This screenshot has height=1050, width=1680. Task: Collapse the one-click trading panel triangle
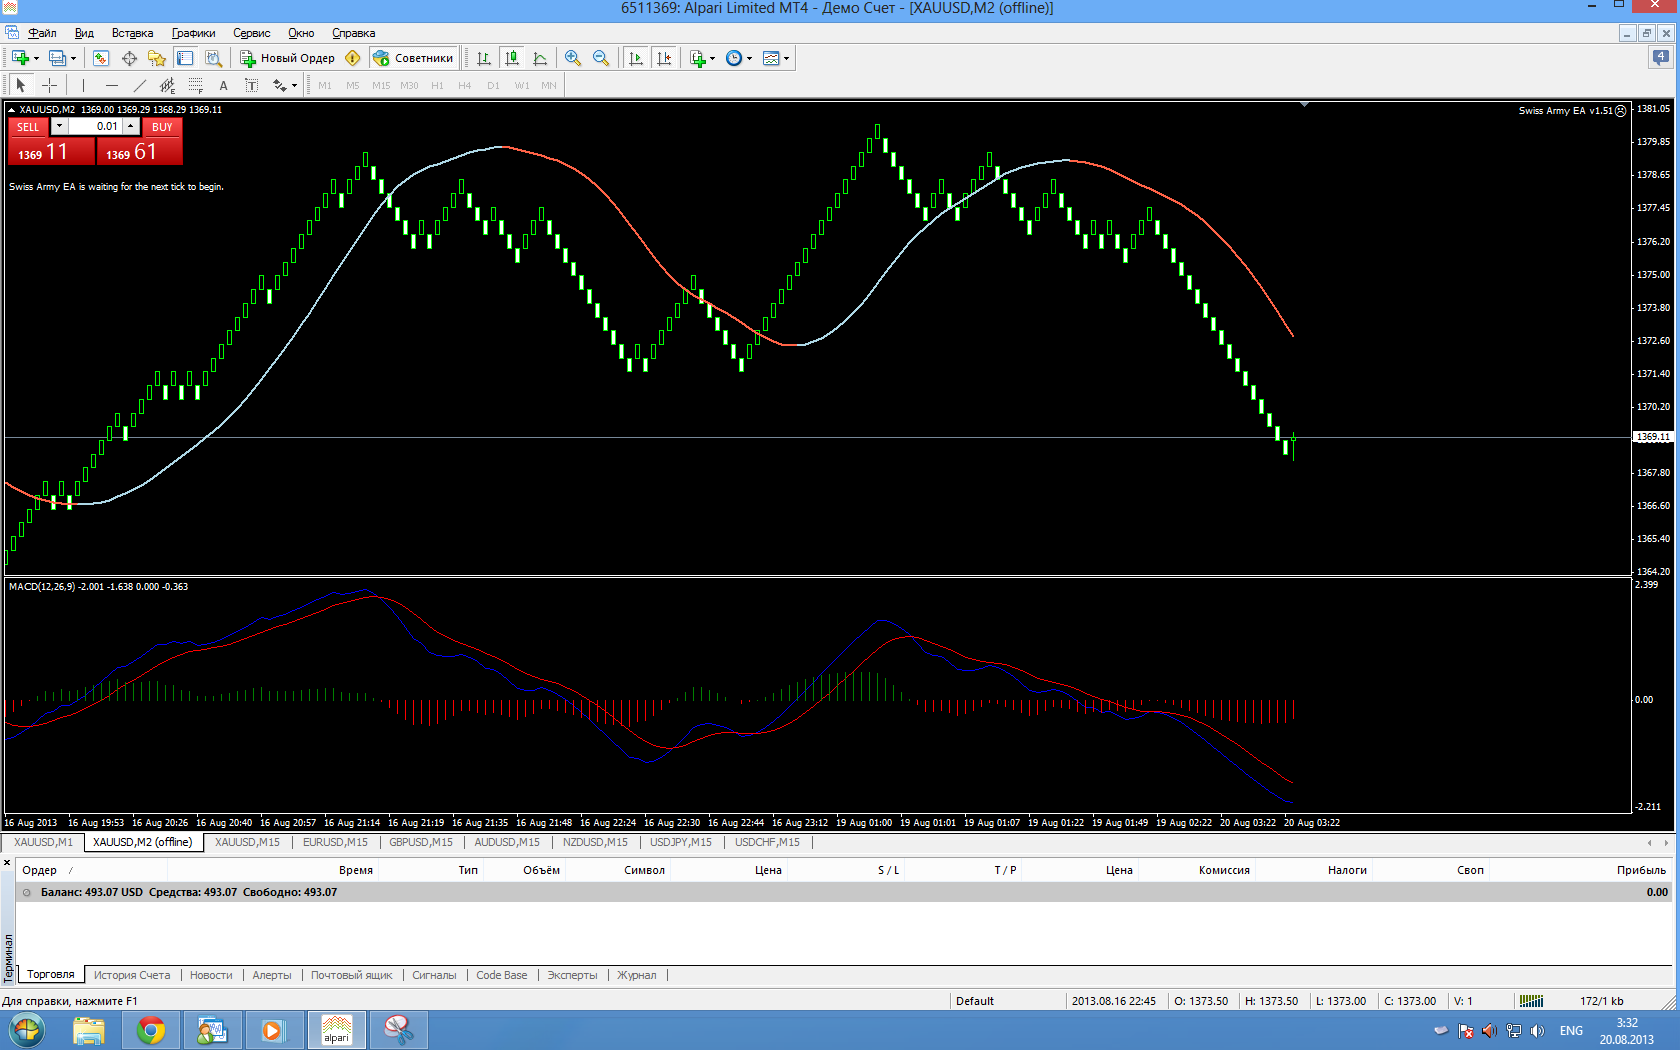(11, 109)
